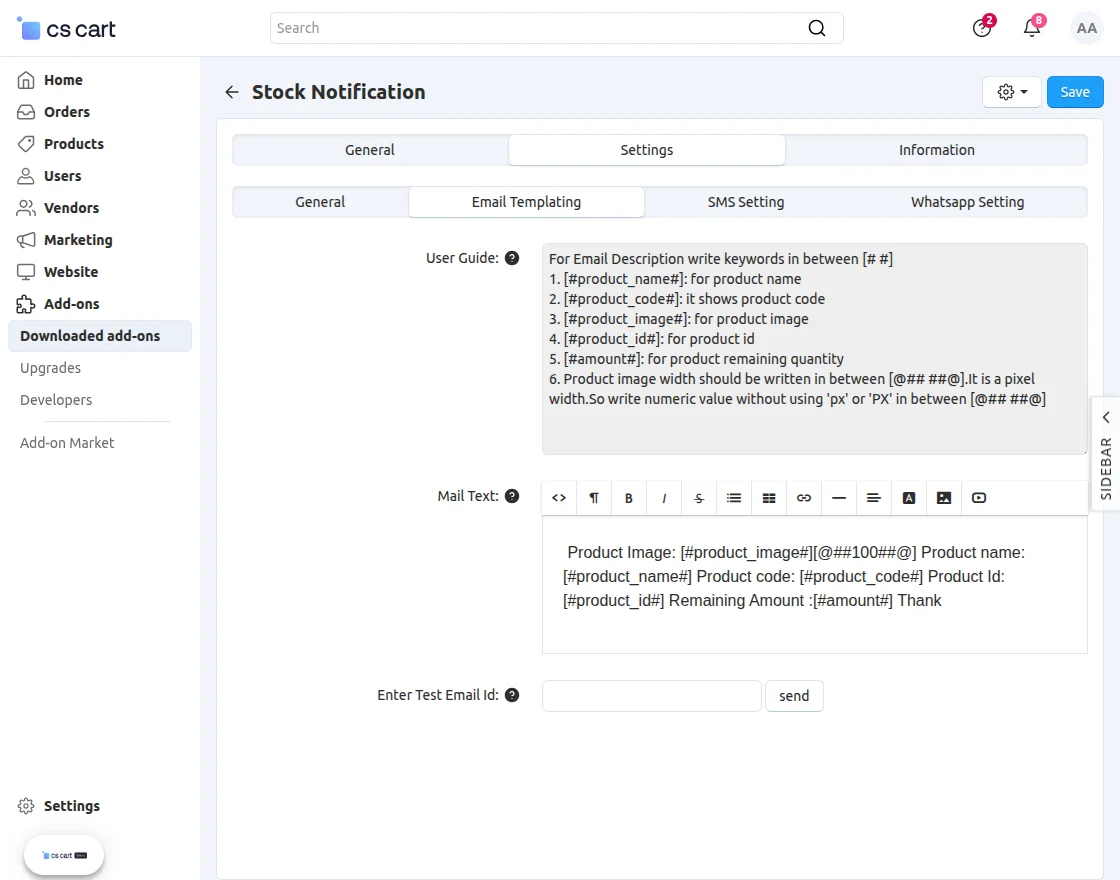
Task: Open the text color picker in the toolbar
Action: (x=908, y=497)
